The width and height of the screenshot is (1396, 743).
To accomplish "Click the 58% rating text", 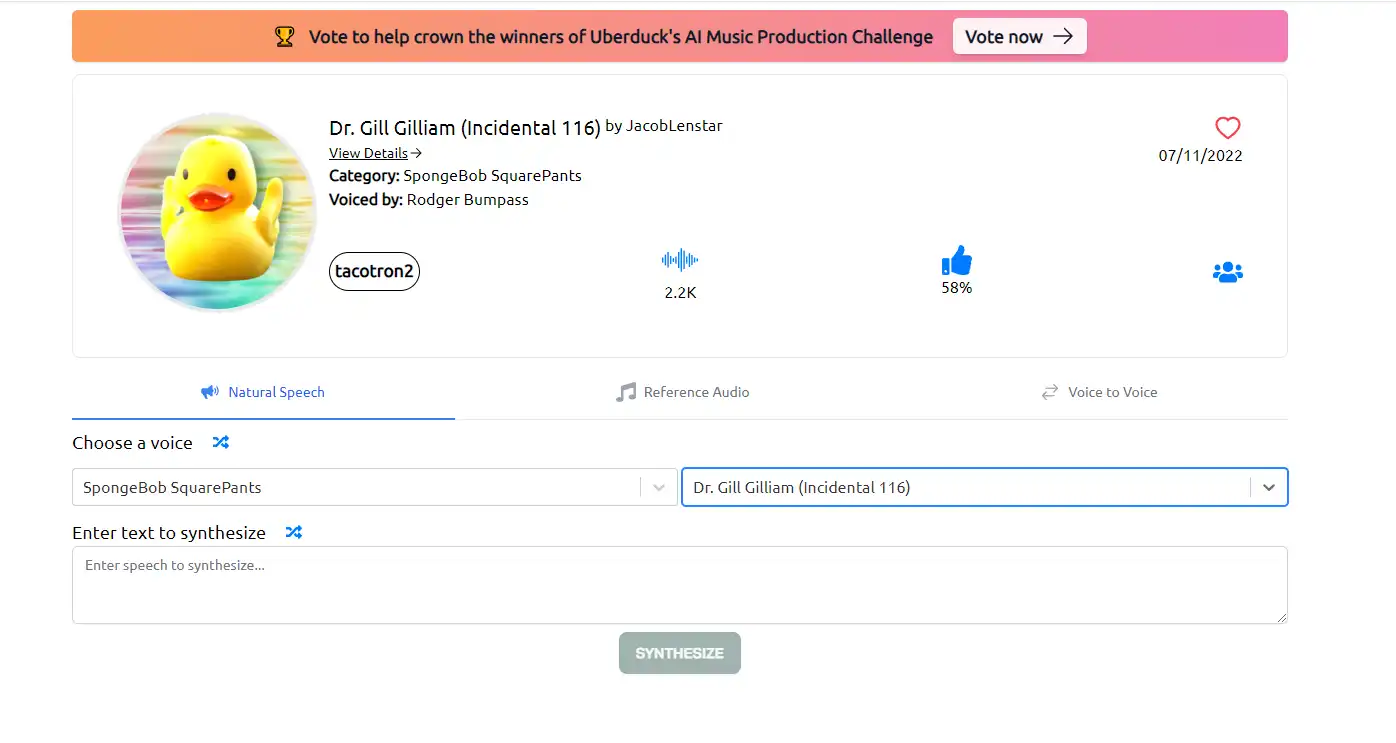I will (x=957, y=288).
